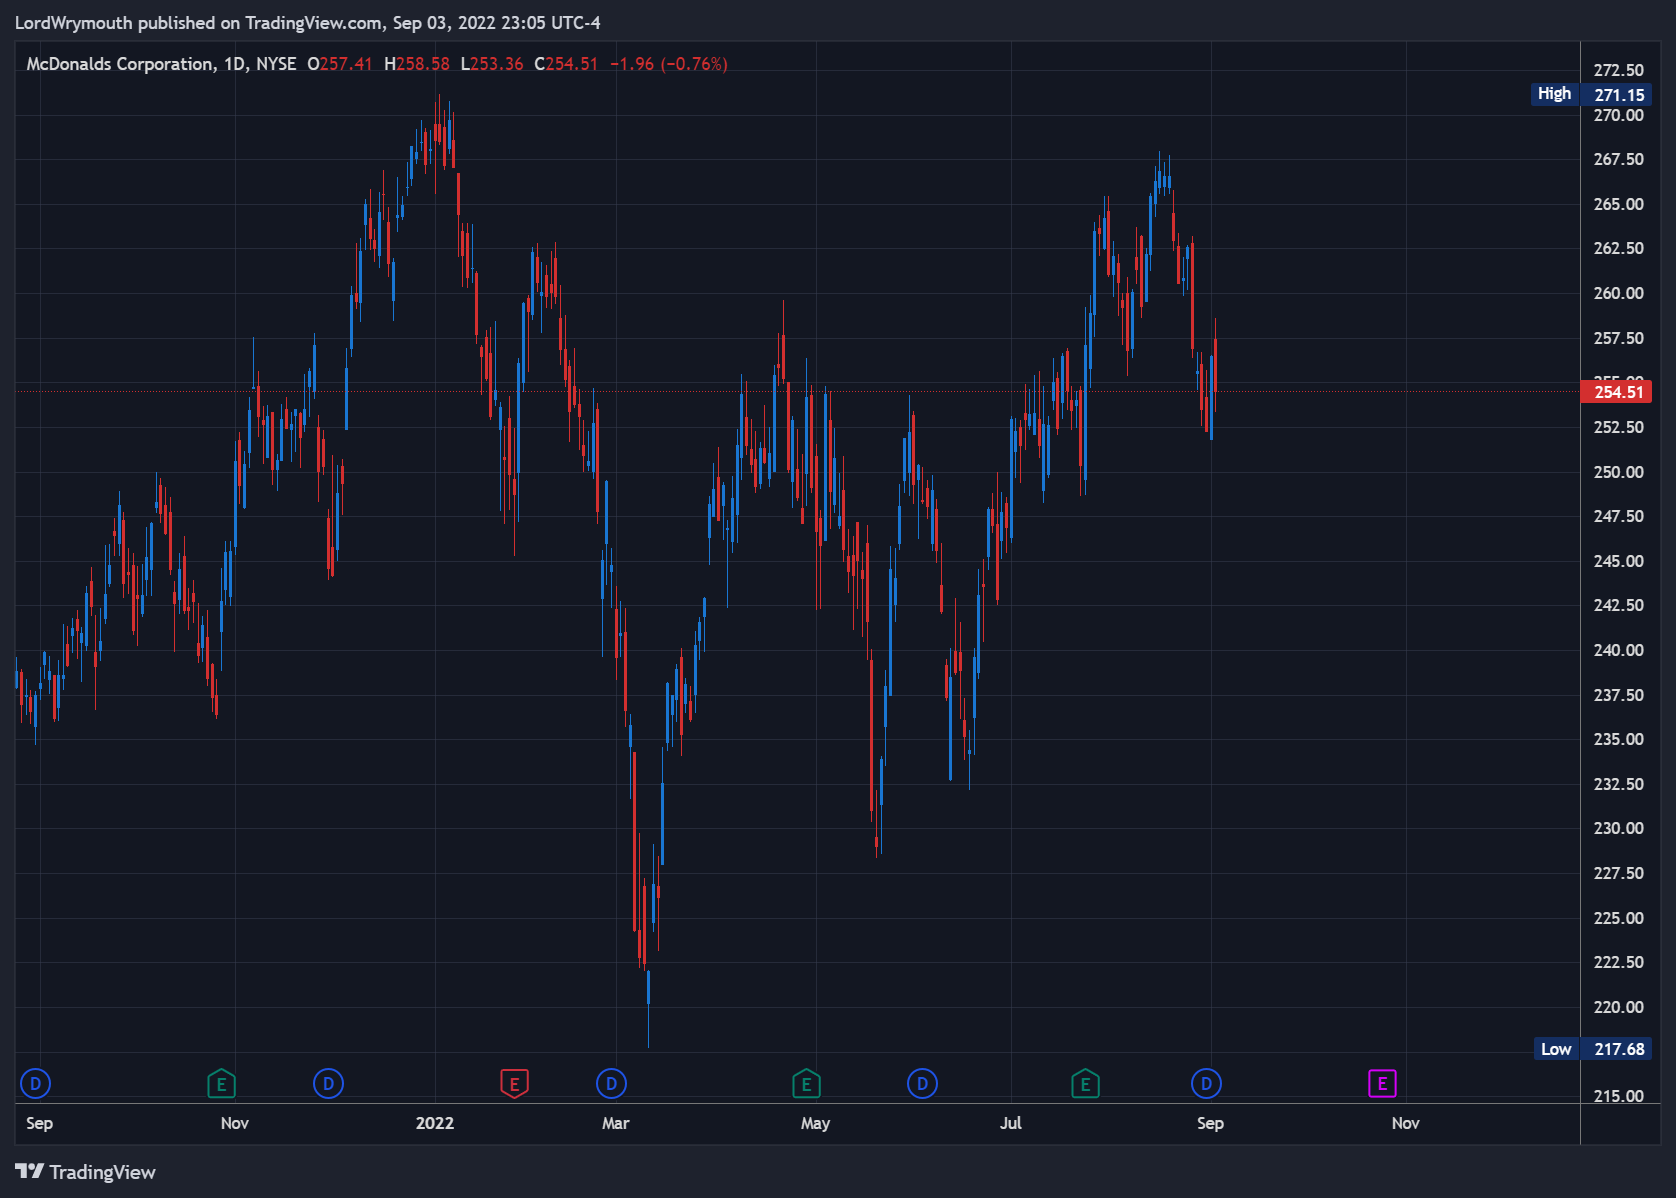Click the 245.00 price axis label

(x=1618, y=561)
